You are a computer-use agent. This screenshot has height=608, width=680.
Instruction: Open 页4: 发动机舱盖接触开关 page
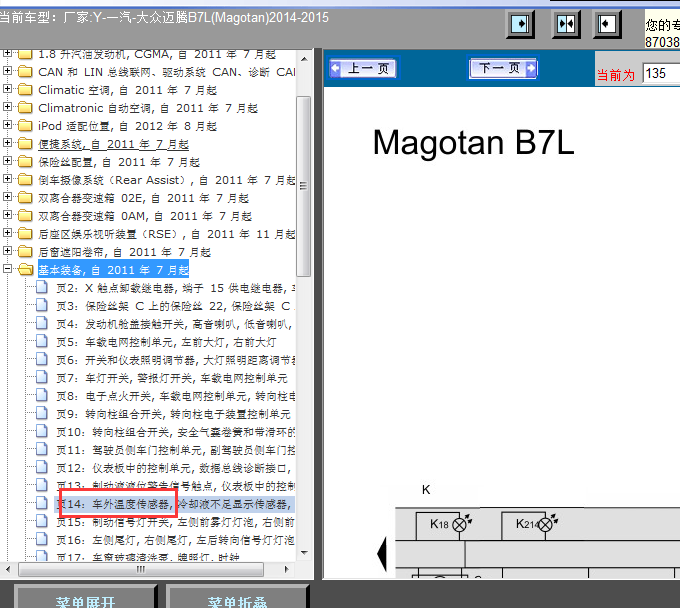tap(174, 324)
